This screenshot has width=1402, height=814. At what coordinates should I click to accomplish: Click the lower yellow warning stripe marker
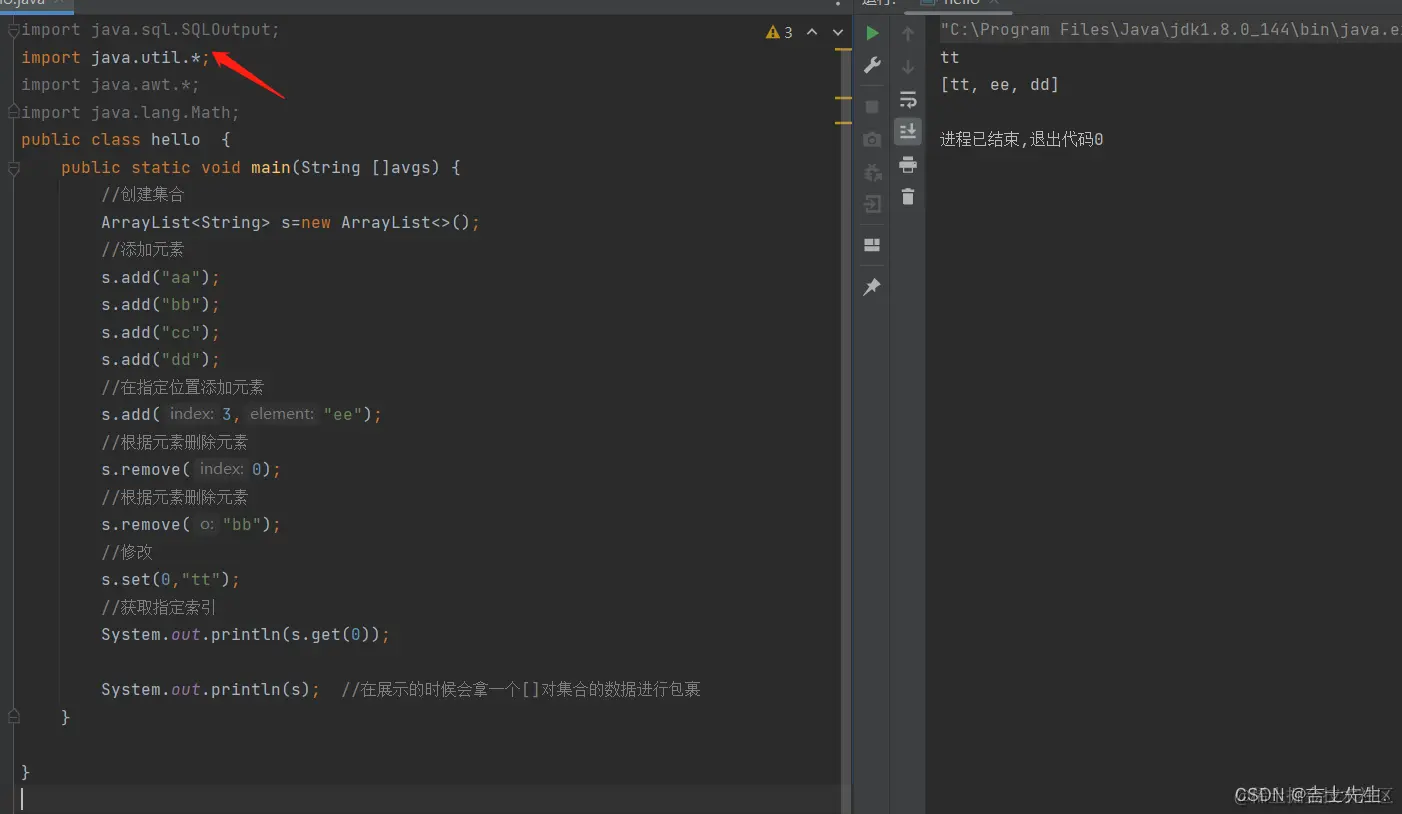click(843, 123)
